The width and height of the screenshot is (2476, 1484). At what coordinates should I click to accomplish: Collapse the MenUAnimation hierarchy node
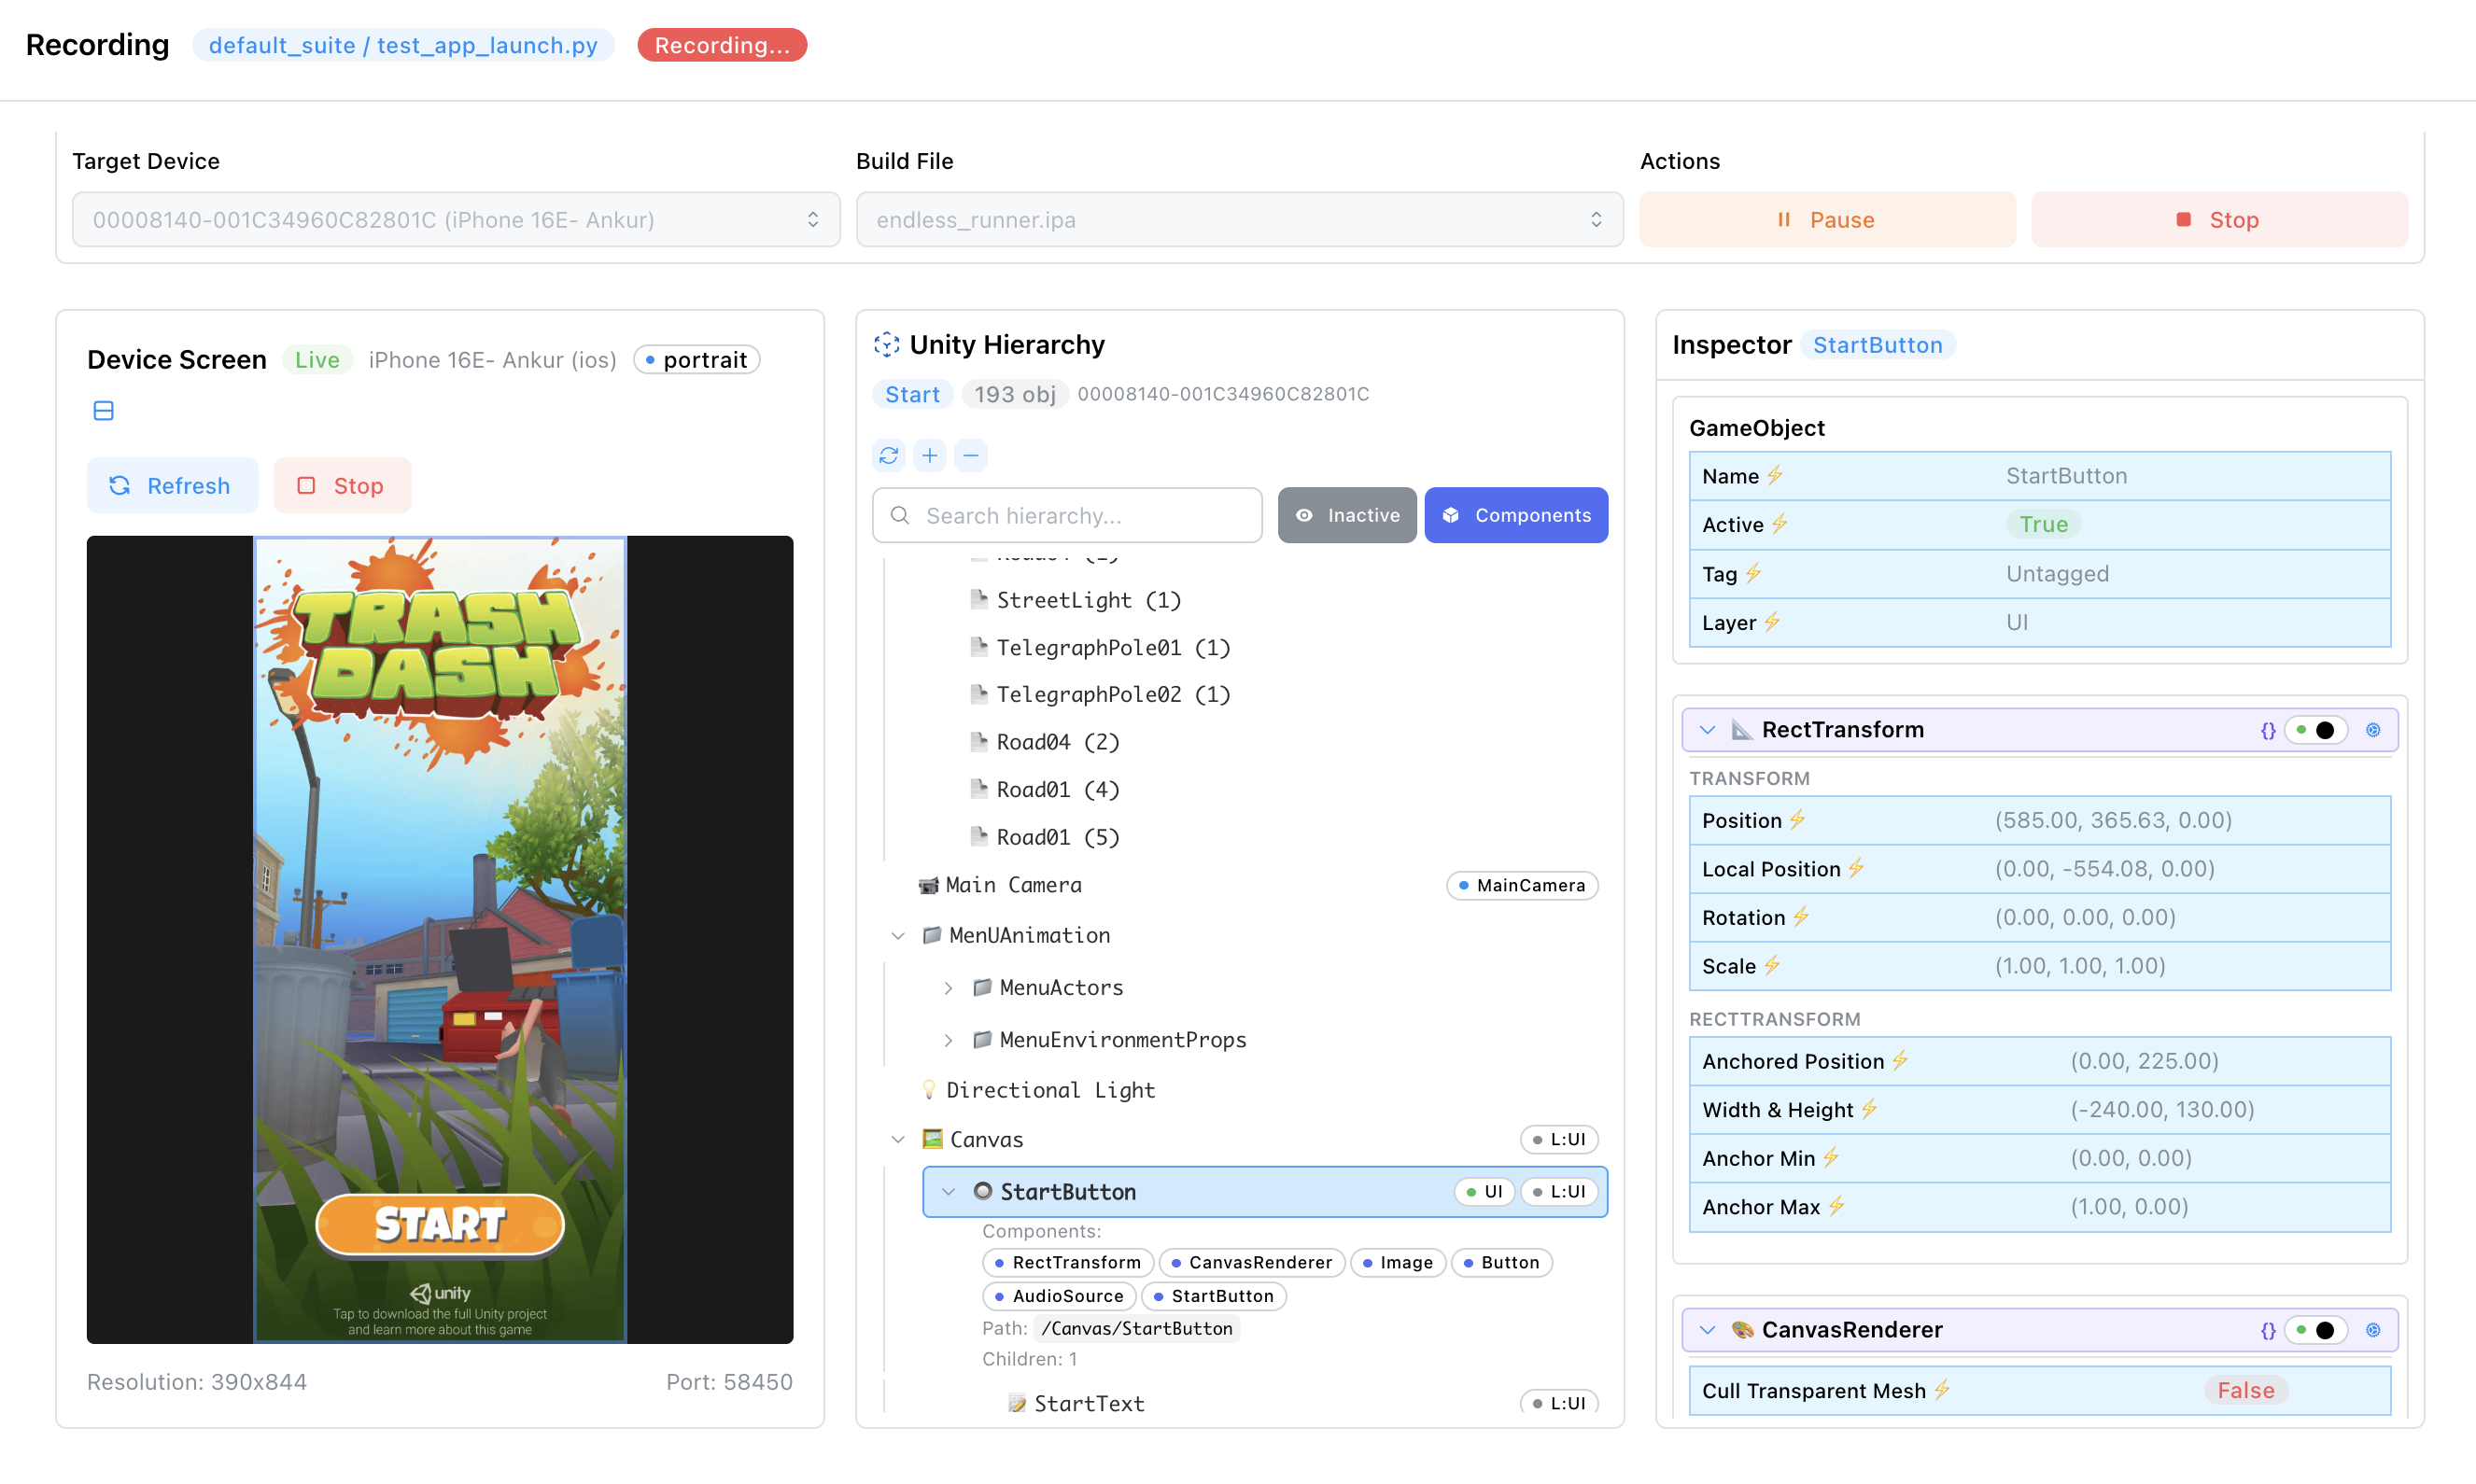tap(897, 935)
